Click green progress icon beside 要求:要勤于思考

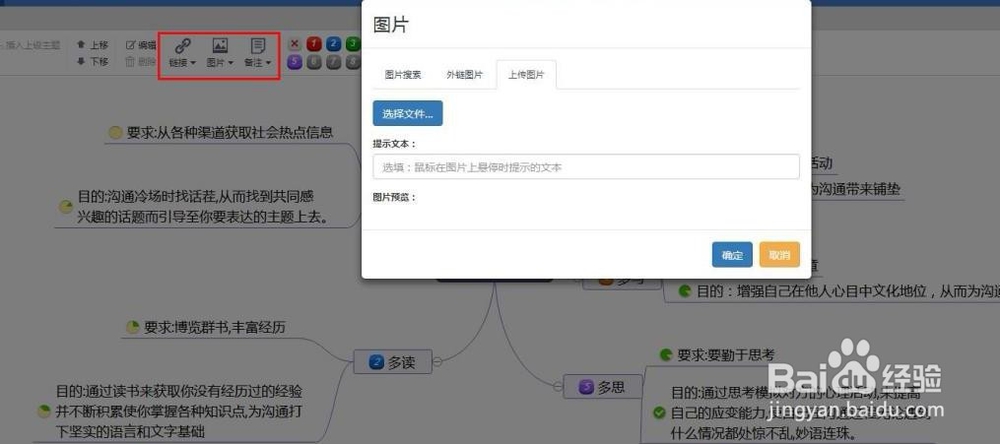click(666, 355)
